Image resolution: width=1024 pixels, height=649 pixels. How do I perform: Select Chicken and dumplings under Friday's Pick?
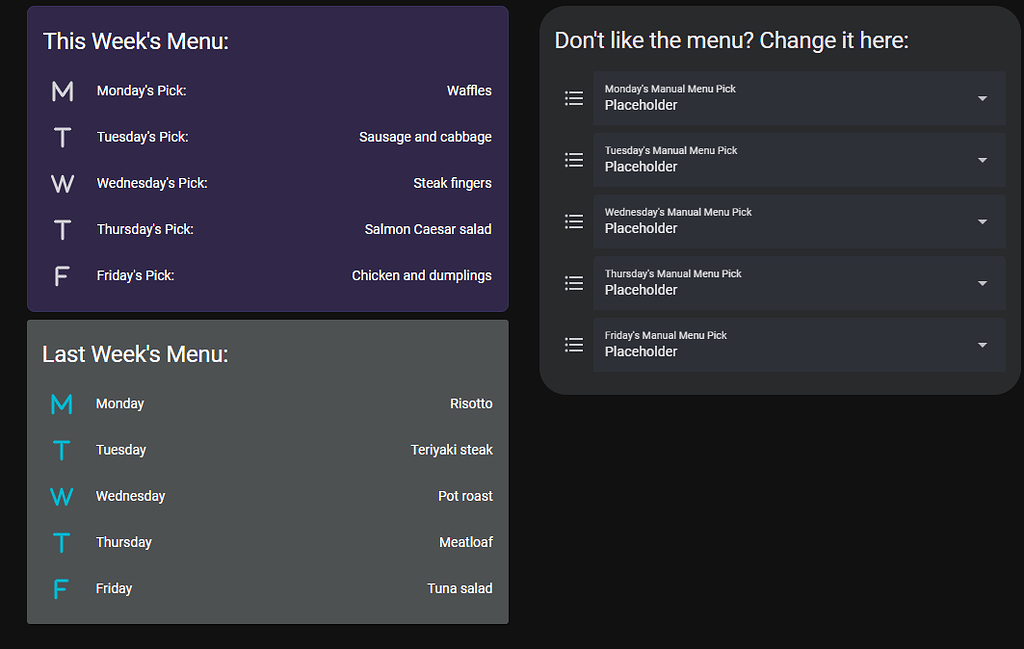[422, 275]
